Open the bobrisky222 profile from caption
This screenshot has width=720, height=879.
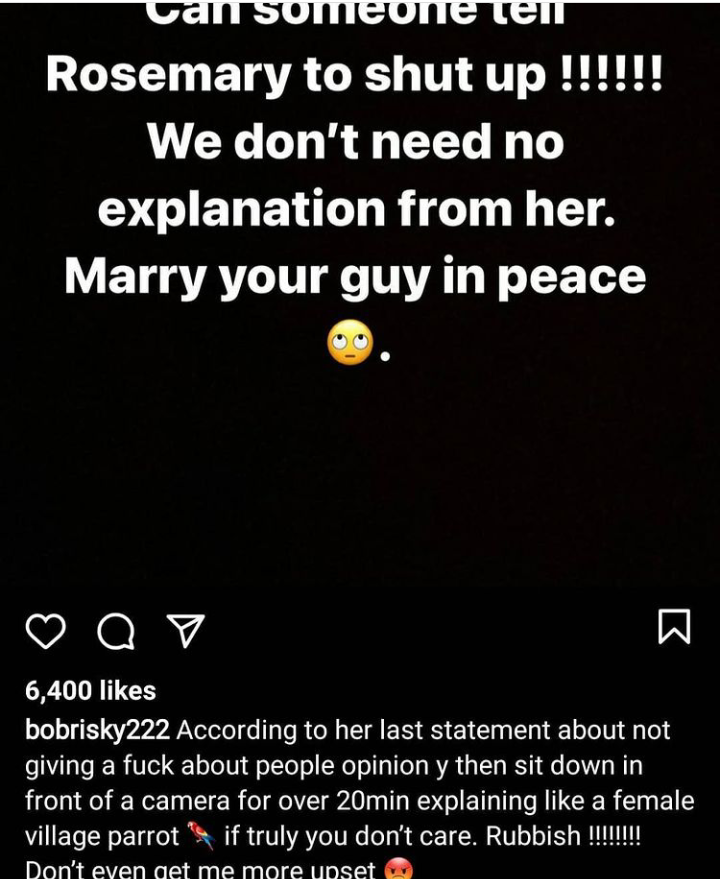click(97, 730)
